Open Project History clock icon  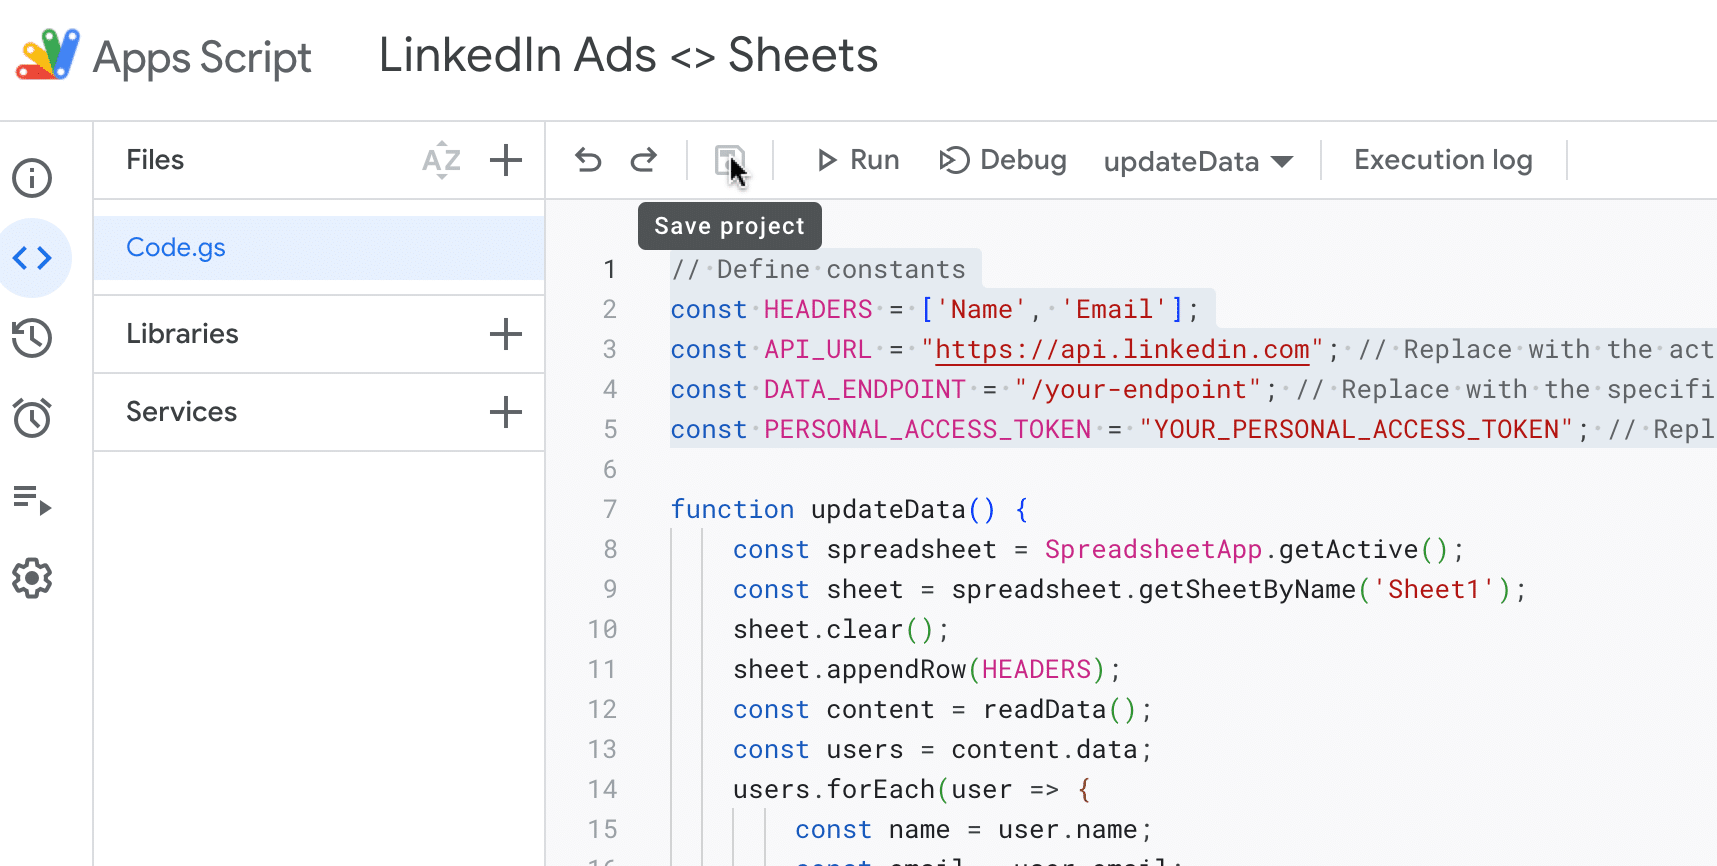32,338
